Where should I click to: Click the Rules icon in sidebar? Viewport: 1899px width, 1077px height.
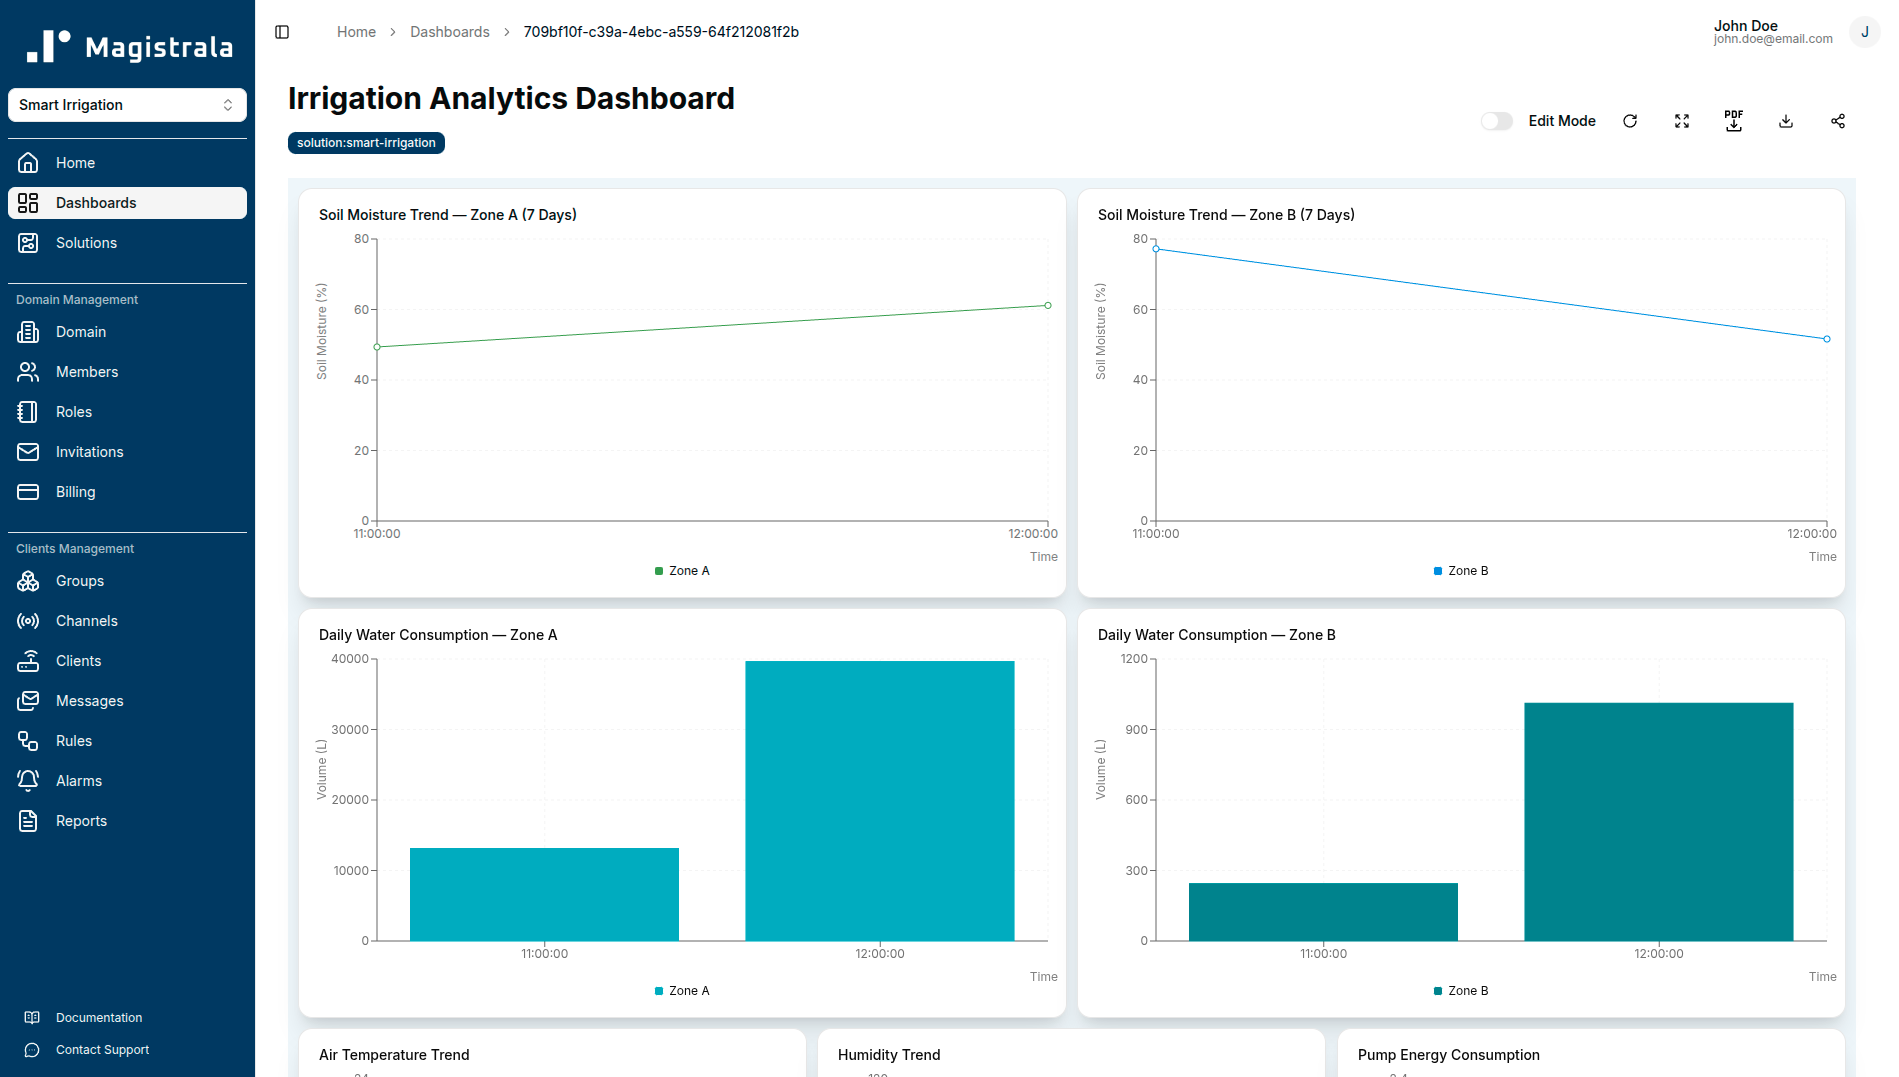[28, 740]
